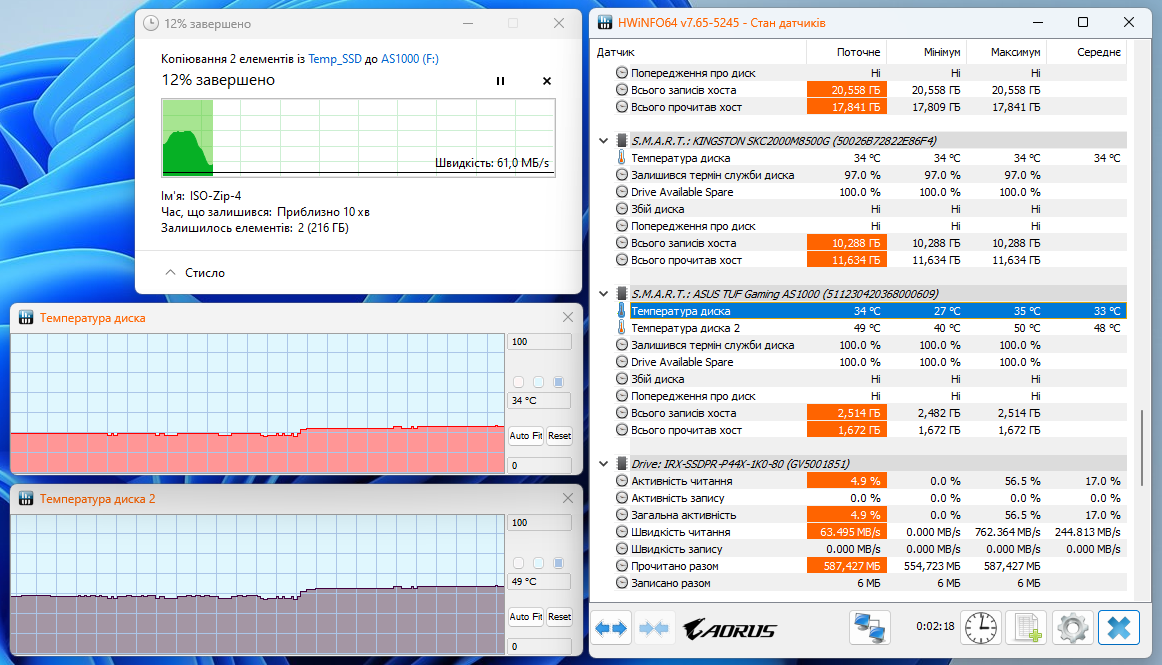Image resolution: width=1162 pixels, height=665 pixels.
Task: Click max value field 100 in Температура диска graph
Action: pyautogui.click(x=540, y=341)
